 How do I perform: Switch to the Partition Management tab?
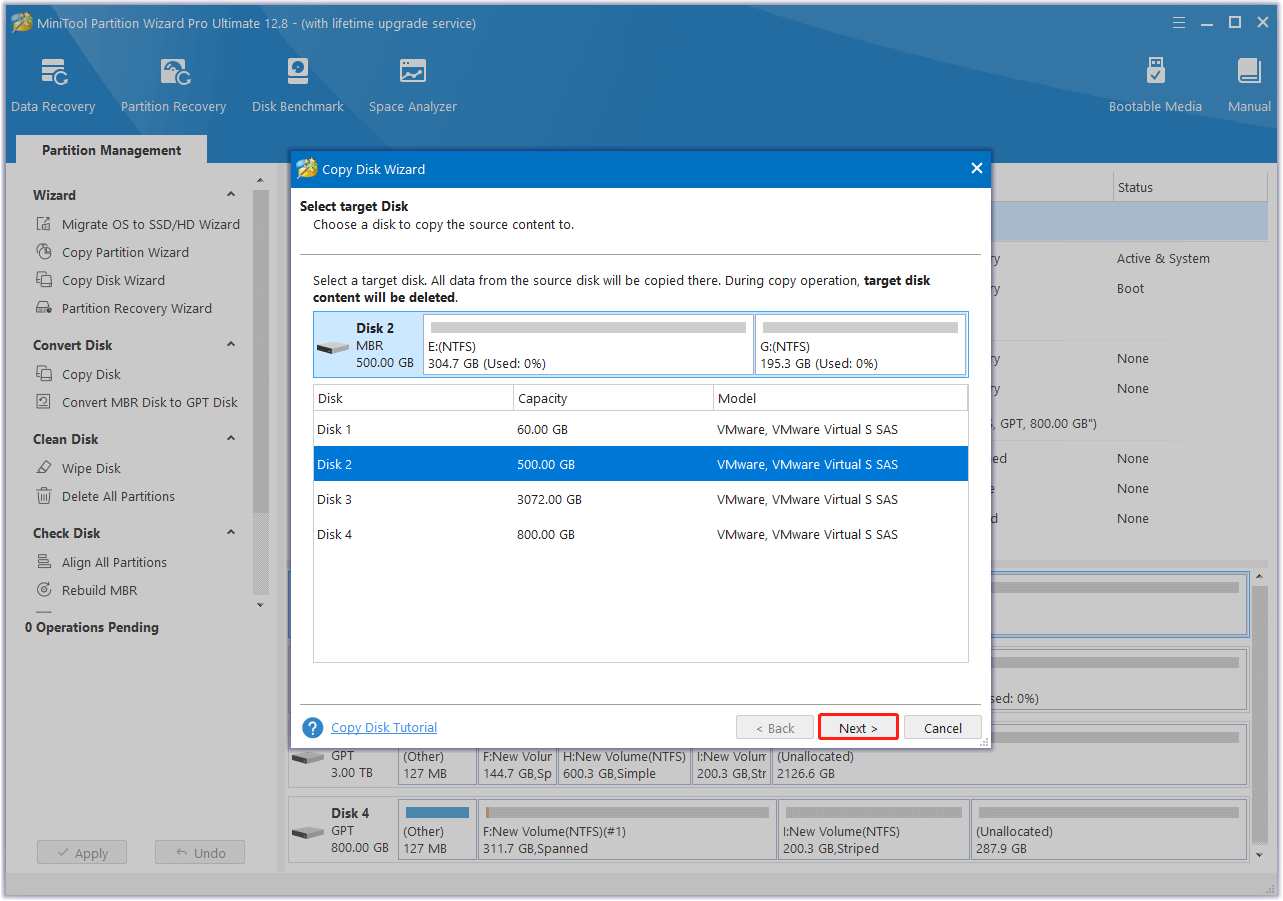111,150
